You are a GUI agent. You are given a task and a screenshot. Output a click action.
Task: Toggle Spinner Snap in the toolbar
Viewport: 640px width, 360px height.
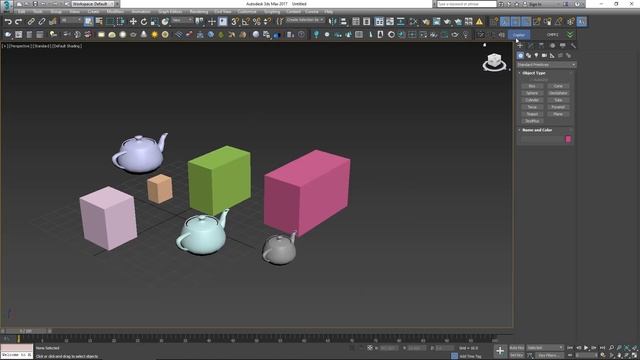267,22
